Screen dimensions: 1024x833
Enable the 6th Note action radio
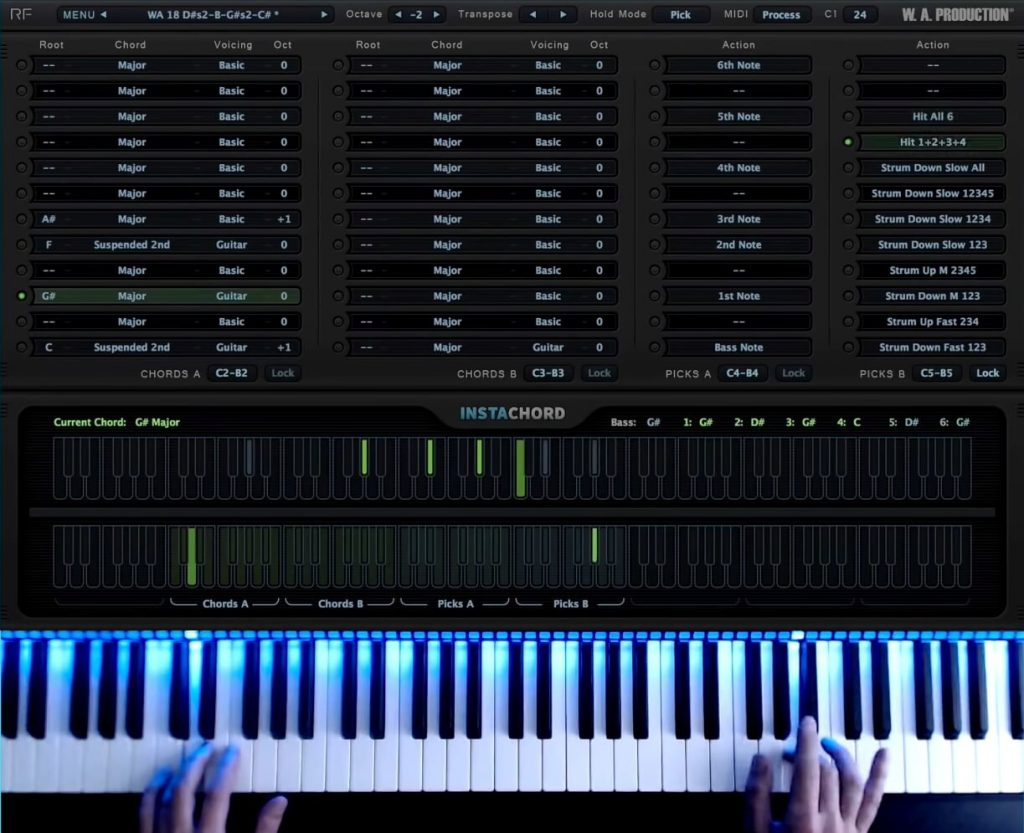[x=654, y=65]
